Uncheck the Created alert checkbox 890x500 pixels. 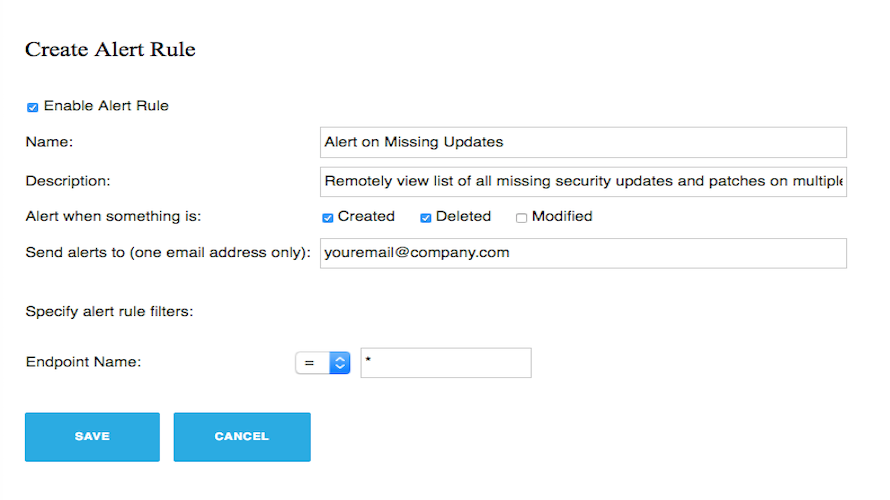coord(327,217)
